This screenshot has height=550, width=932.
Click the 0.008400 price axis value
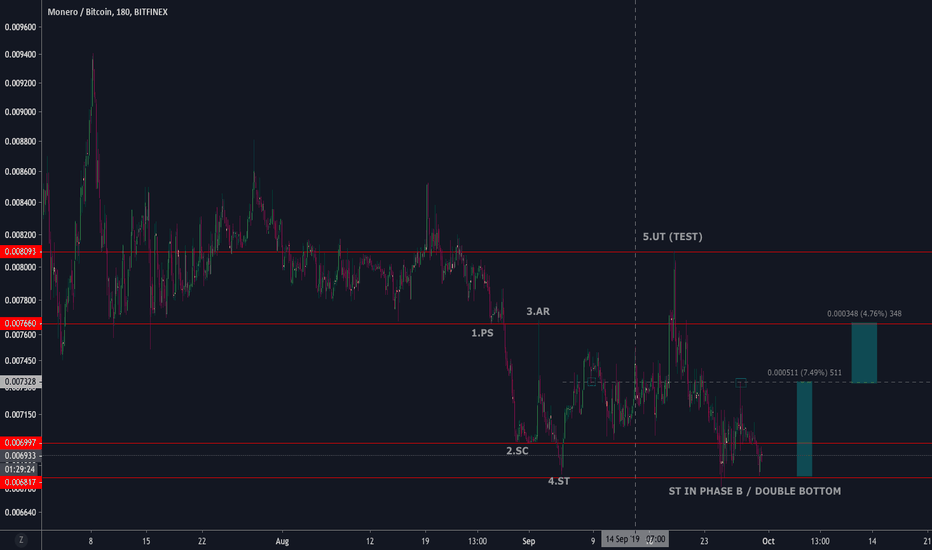pos(20,202)
